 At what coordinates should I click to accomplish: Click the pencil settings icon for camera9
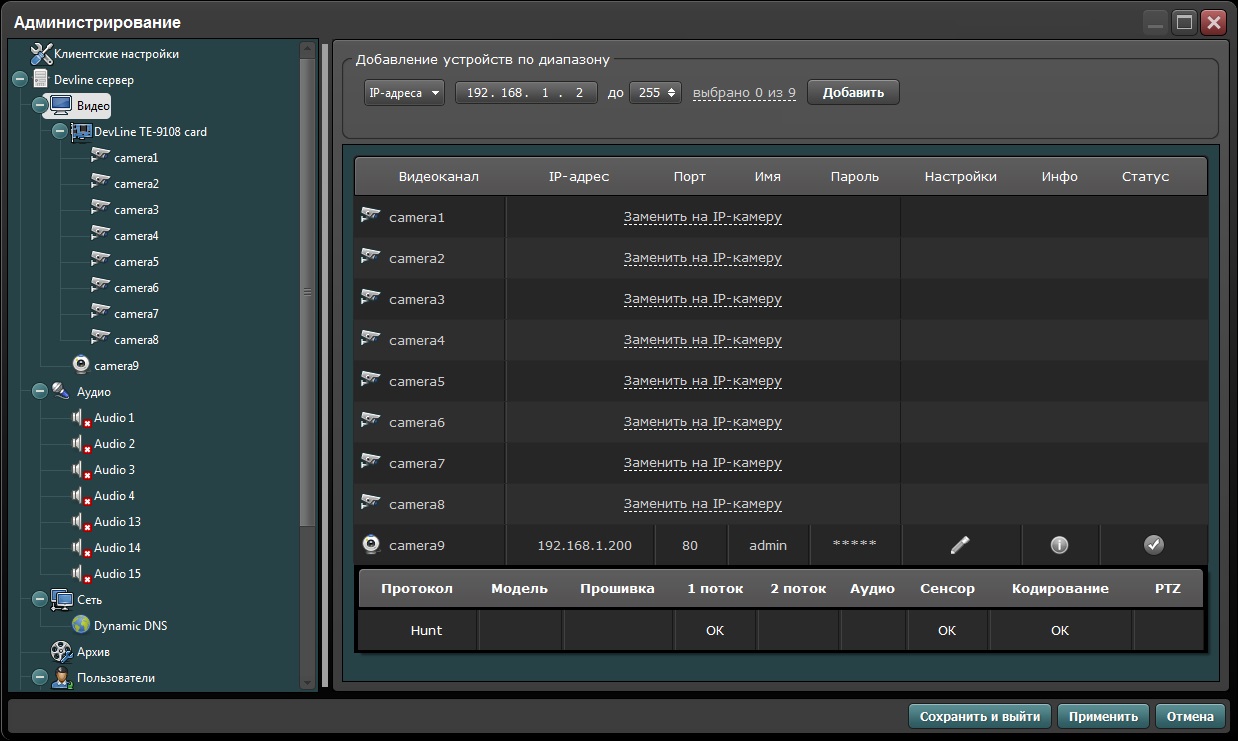[960, 545]
